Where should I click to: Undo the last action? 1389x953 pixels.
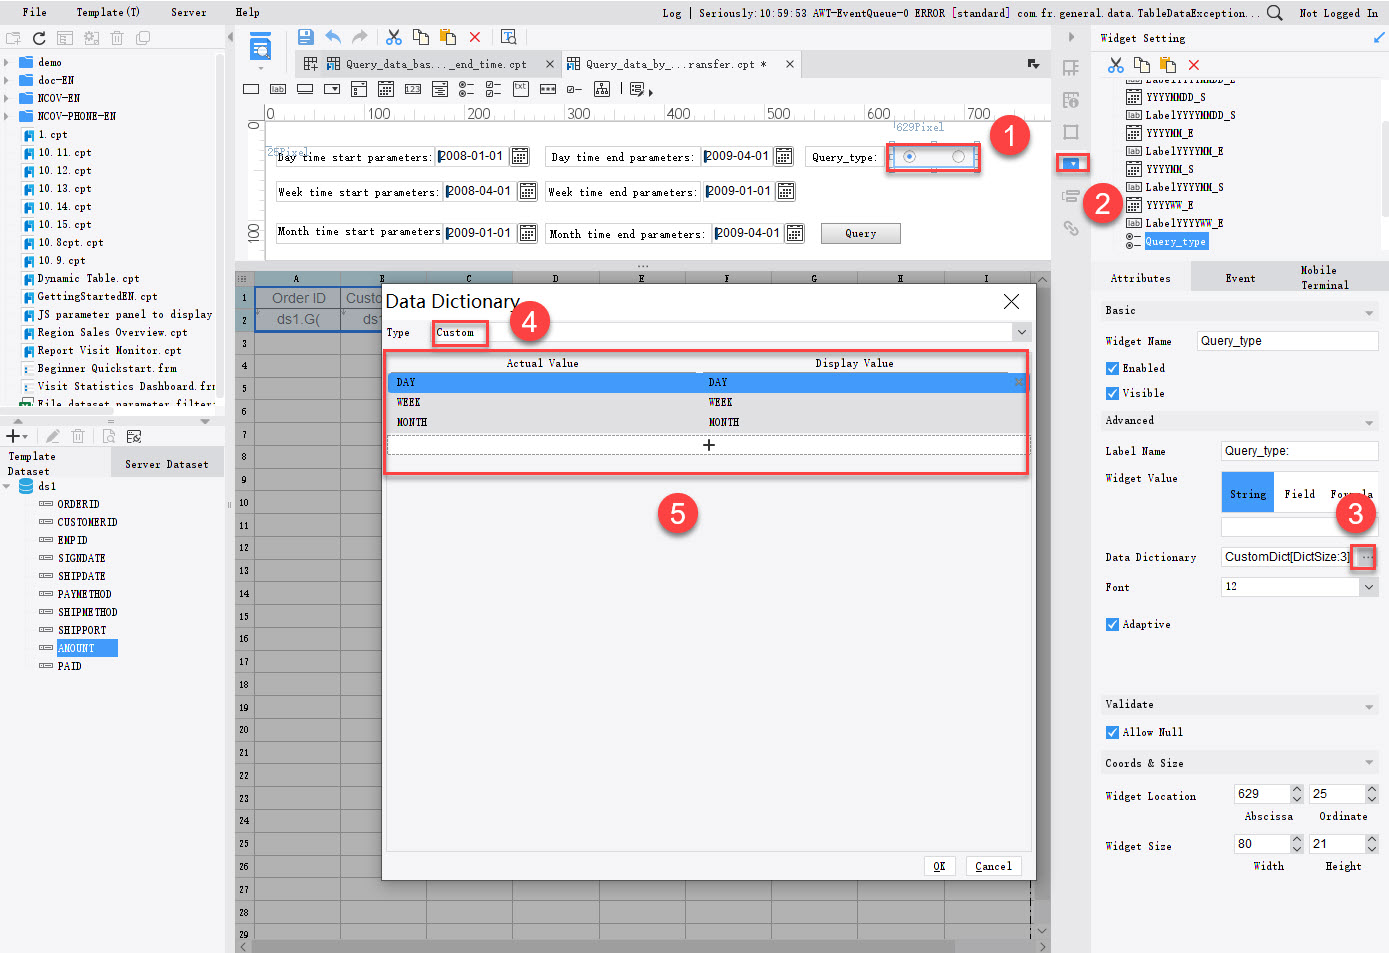[x=333, y=37]
